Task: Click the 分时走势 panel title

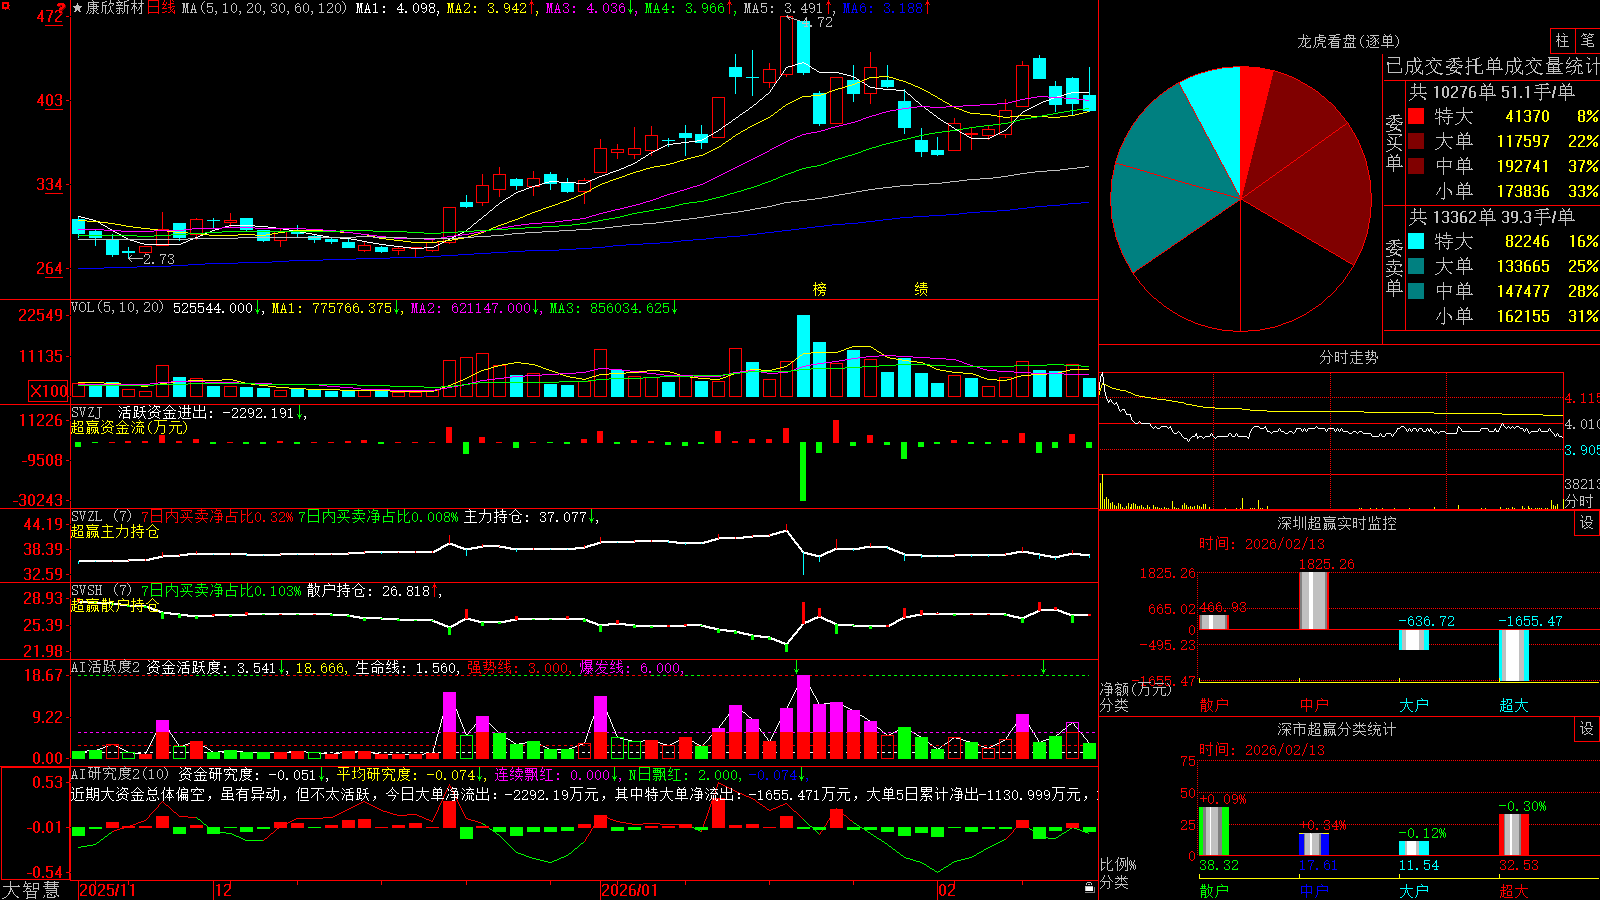Action: click(x=1349, y=357)
